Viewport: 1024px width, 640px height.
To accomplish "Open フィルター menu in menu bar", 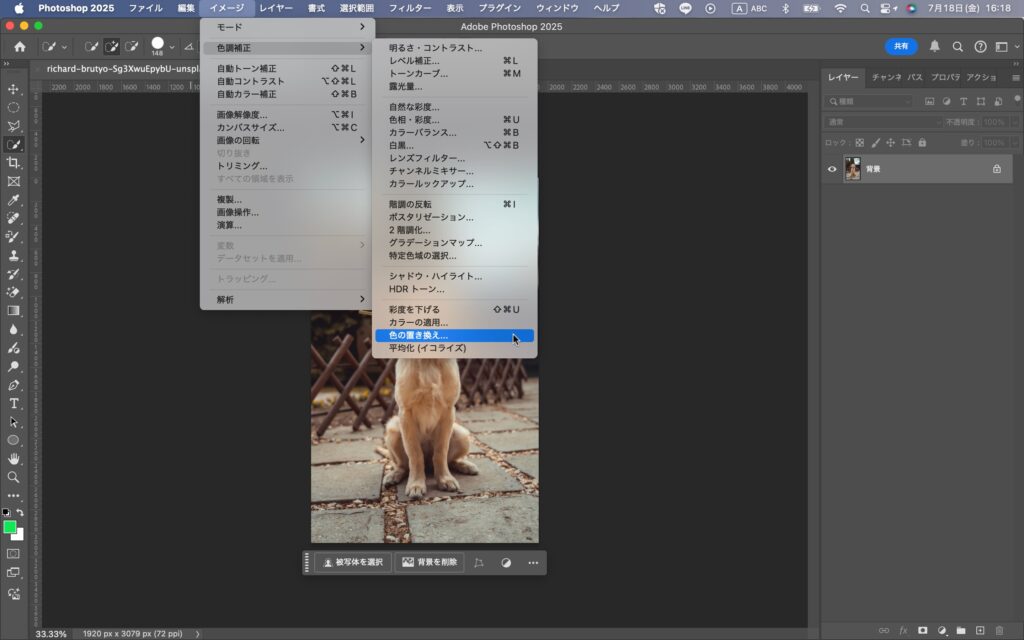I will [x=409, y=8].
